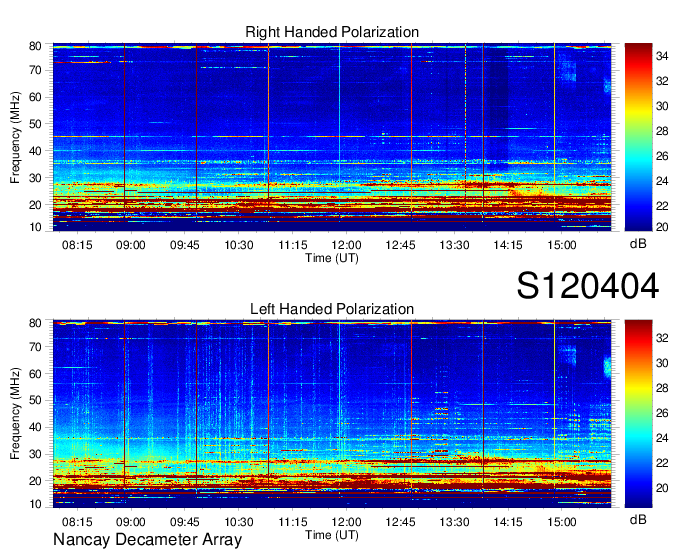This screenshot has width=680, height=552.
Task: Click inside the Right Handed Polarization spectrogram
Action: click(x=332, y=137)
